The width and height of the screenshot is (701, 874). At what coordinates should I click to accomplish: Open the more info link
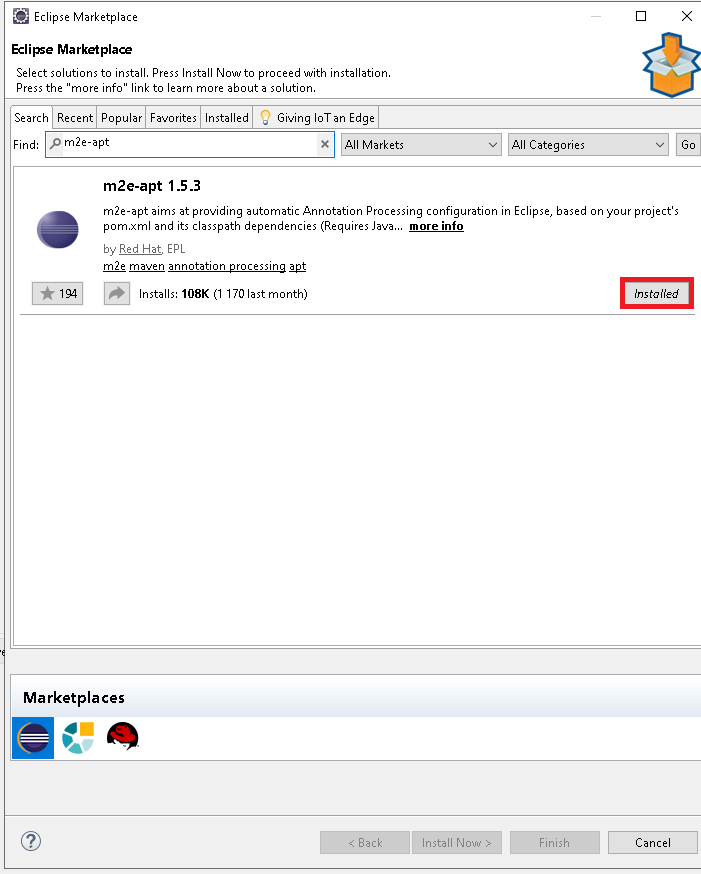436,226
